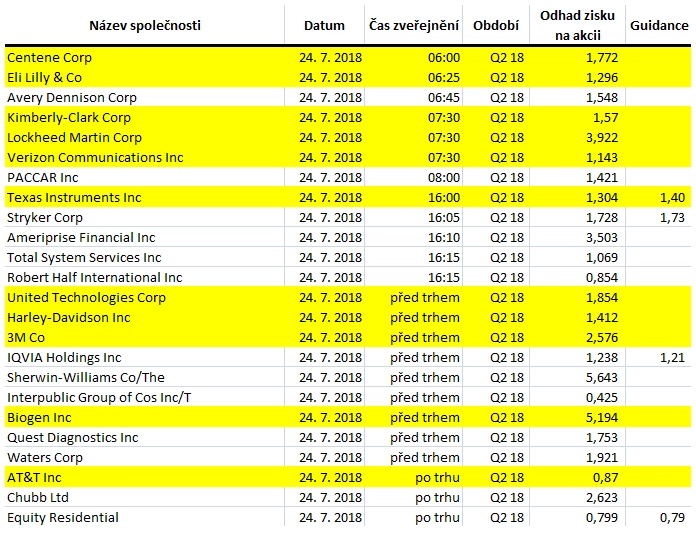The height and width of the screenshot is (533, 696).
Task: Select the 06:25 time for Eli Lilly
Action: [x=444, y=78]
